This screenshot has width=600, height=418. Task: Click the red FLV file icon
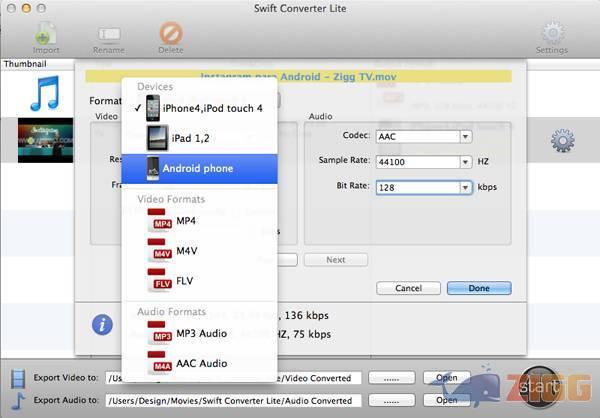(x=160, y=281)
